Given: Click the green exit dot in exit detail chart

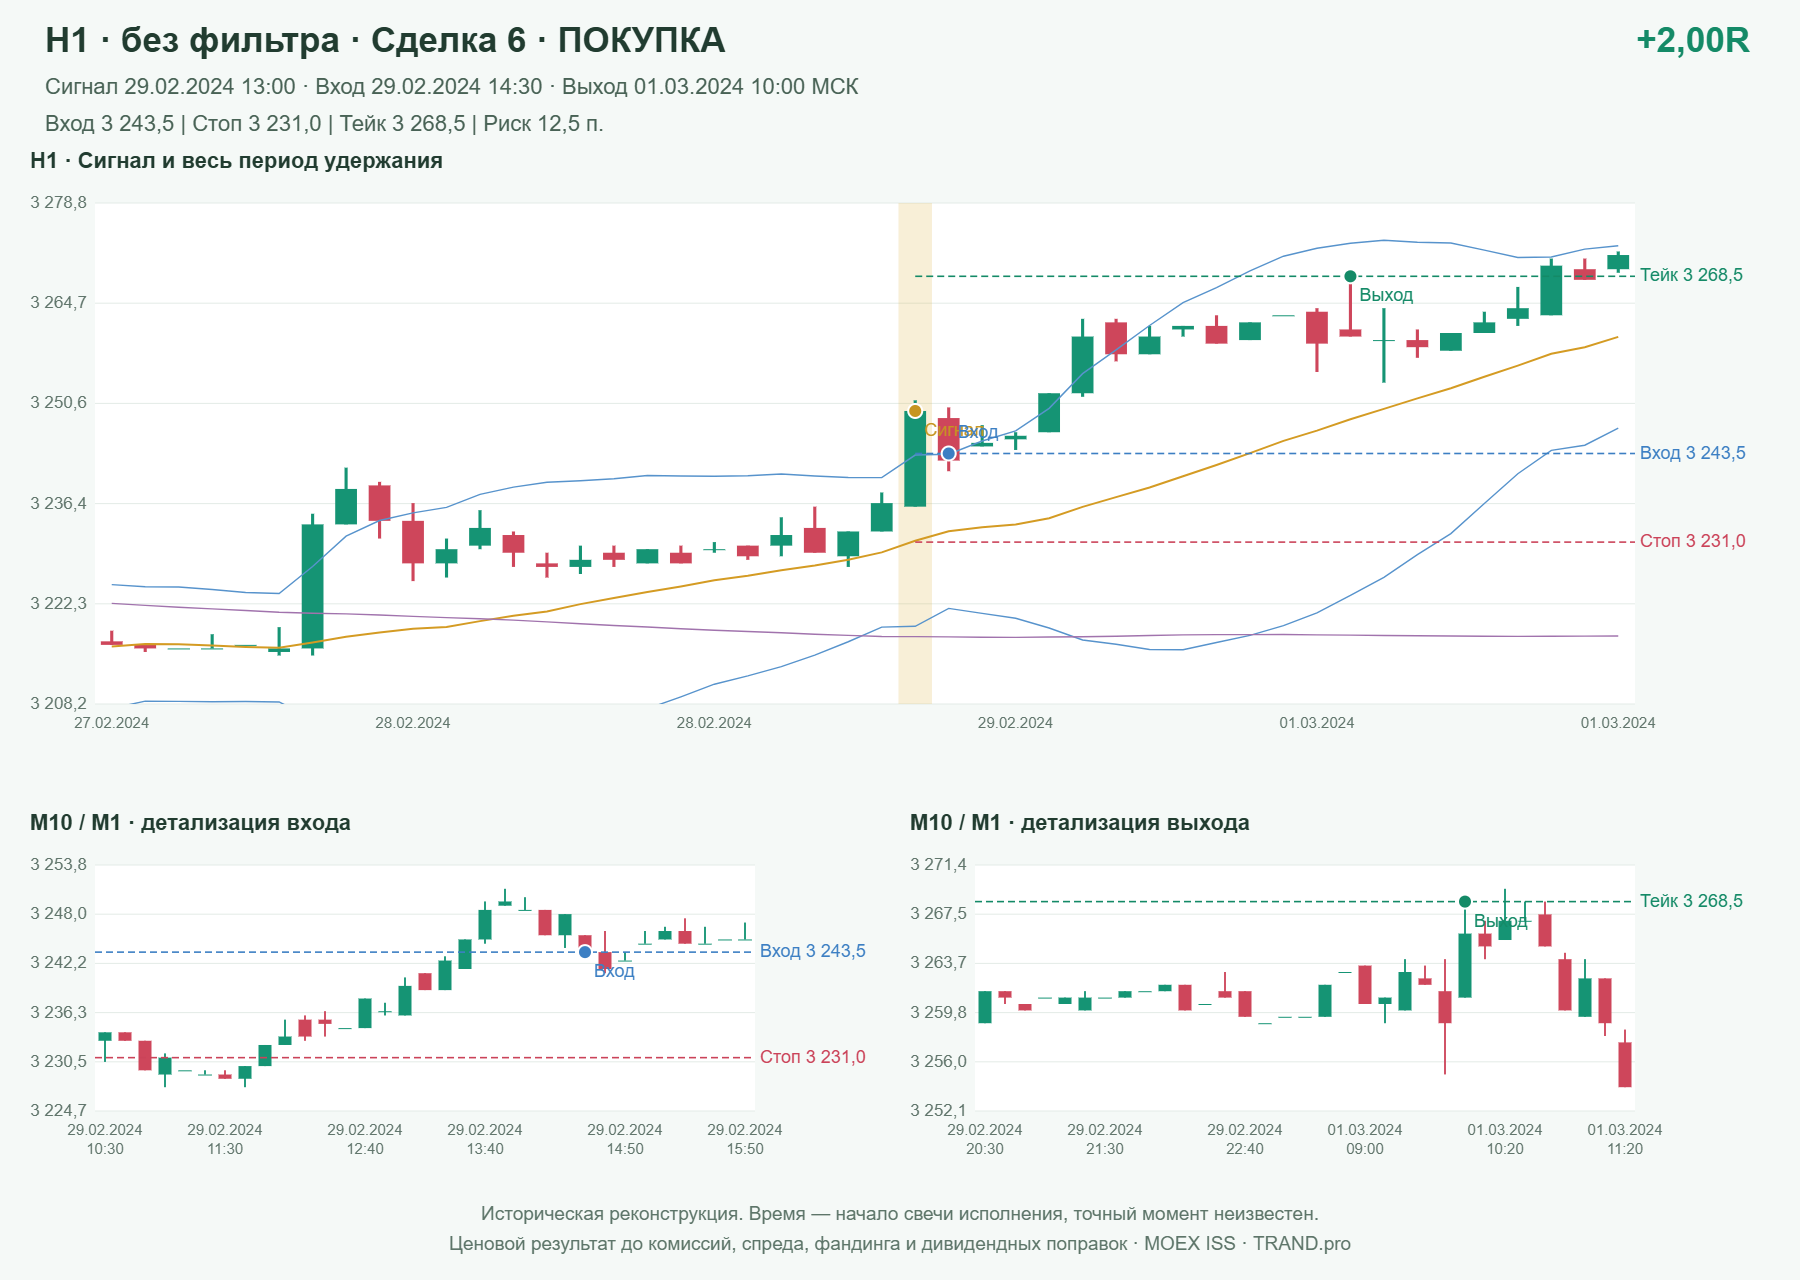Looking at the screenshot, I should pyautogui.click(x=1465, y=902).
